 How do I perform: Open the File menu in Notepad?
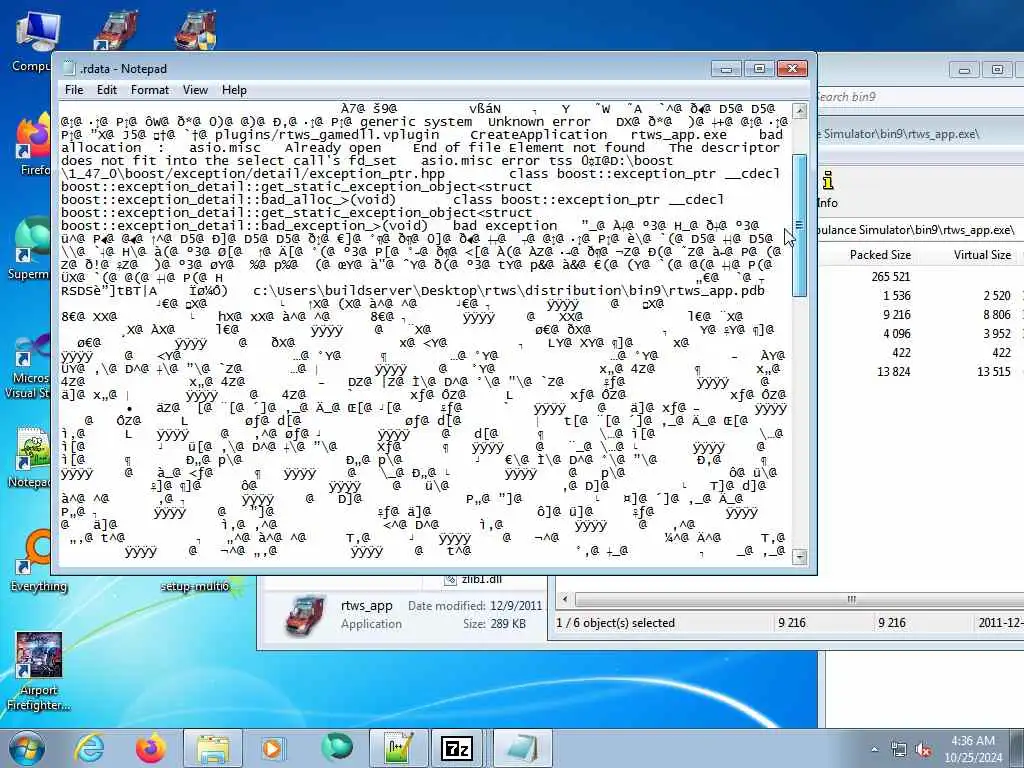[x=74, y=89]
